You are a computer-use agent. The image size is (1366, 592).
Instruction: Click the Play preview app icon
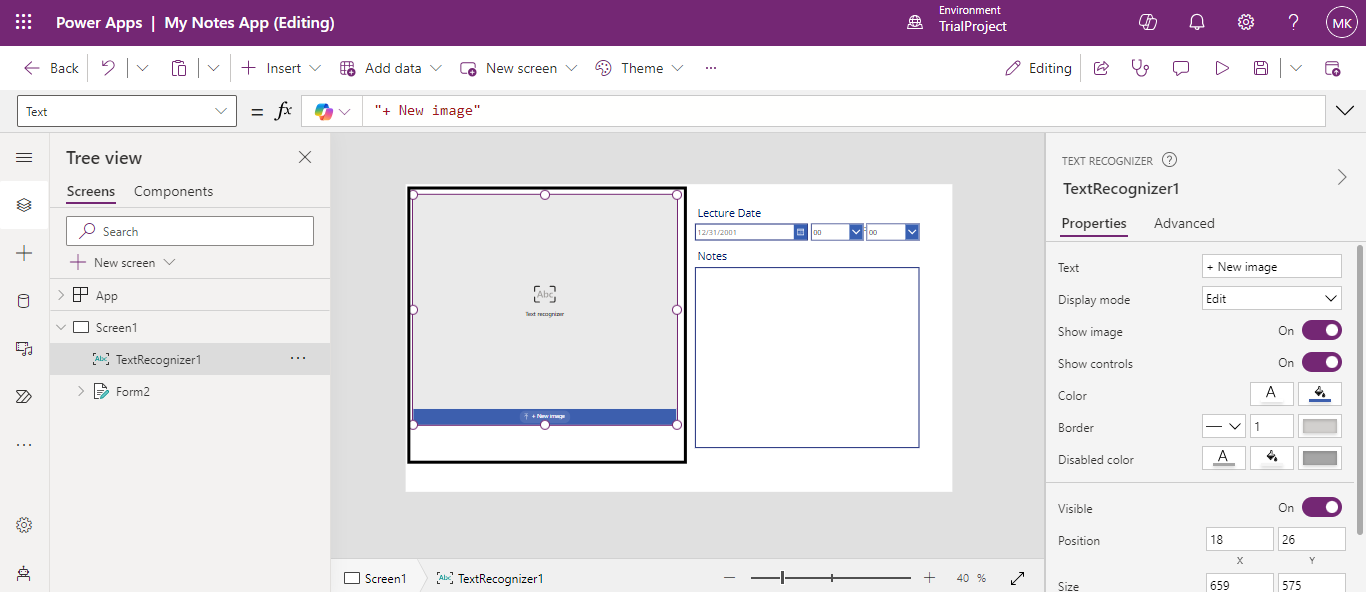pos(1221,68)
